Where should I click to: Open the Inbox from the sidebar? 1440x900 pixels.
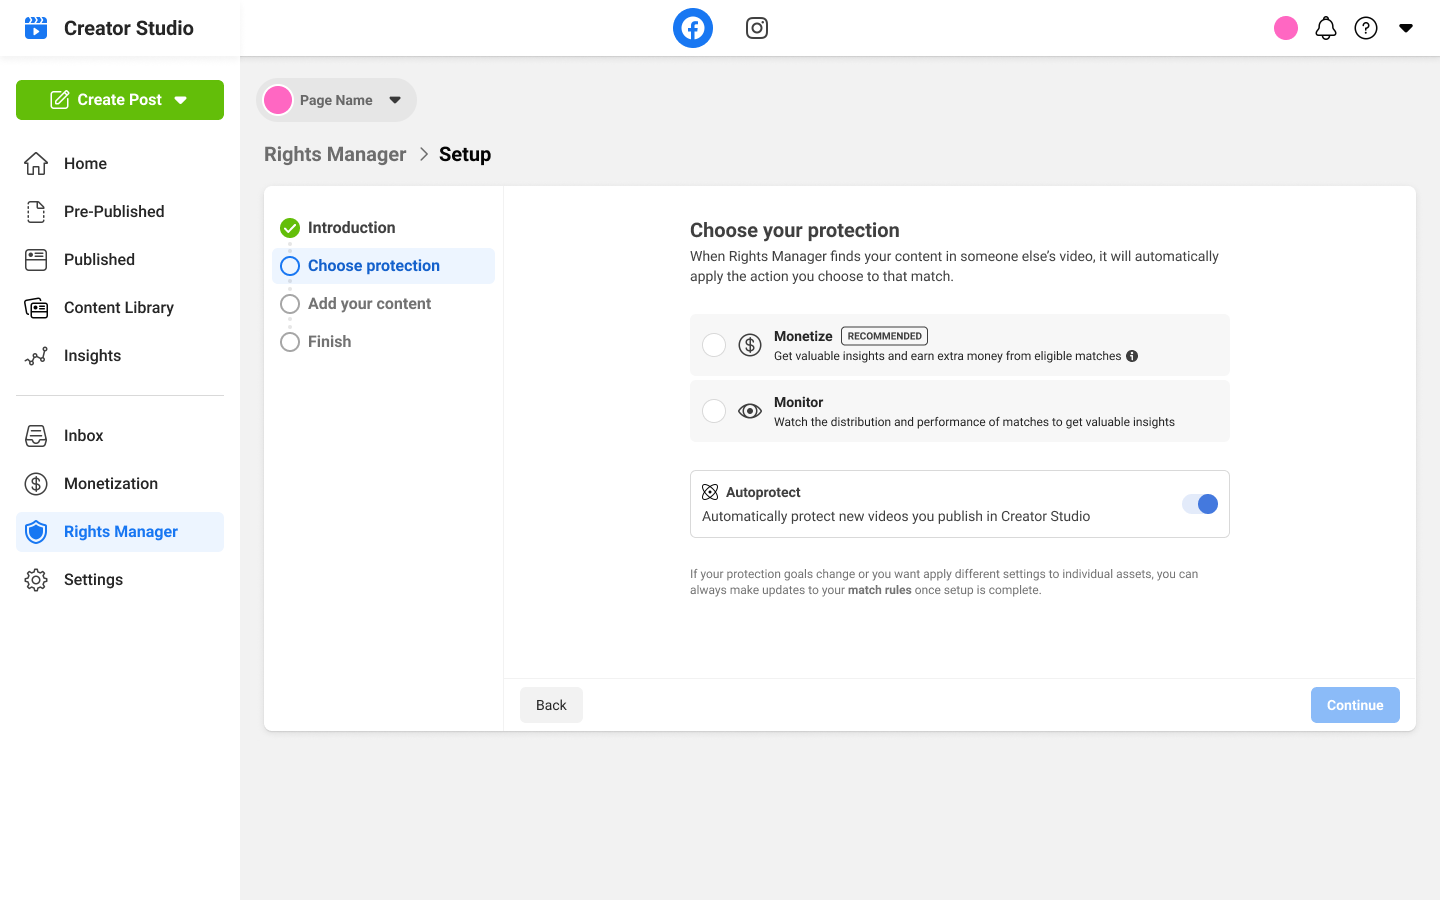[83, 435]
